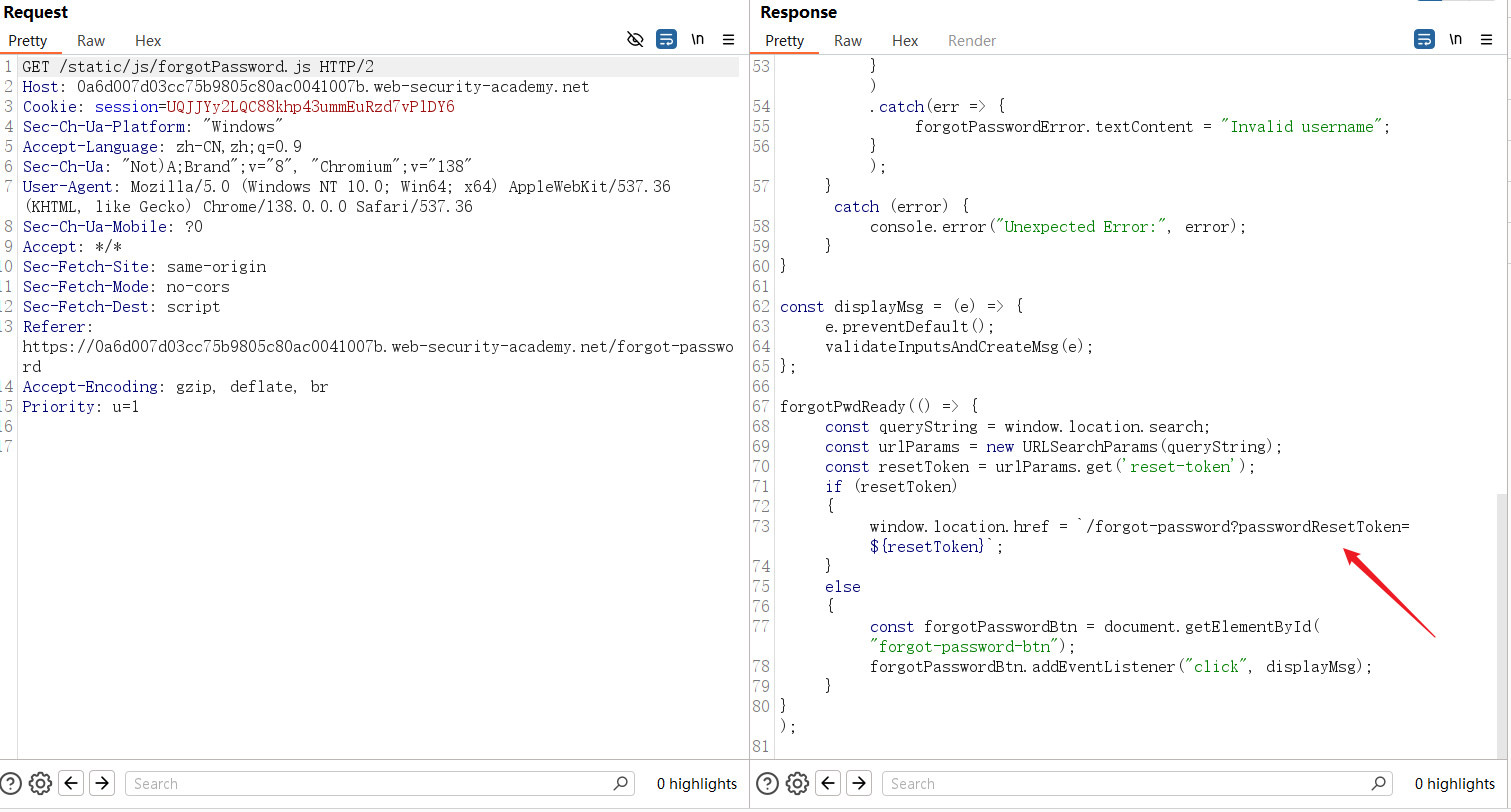Image resolution: width=1511 pixels, height=812 pixels.
Task: Click the Response vertical scrollbar
Action: click(1502, 626)
